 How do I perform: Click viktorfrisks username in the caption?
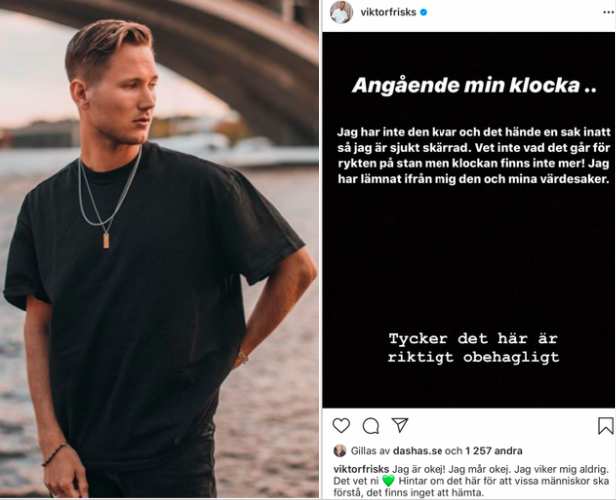tap(361, 469)
